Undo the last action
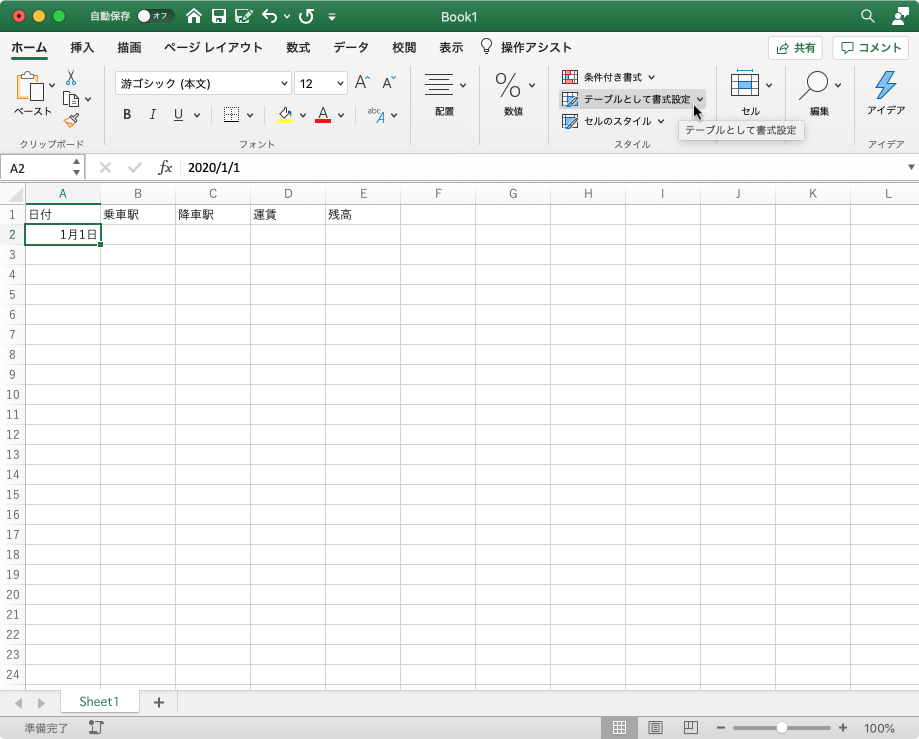This screenshot has height=739, width=919. [270, 16]
